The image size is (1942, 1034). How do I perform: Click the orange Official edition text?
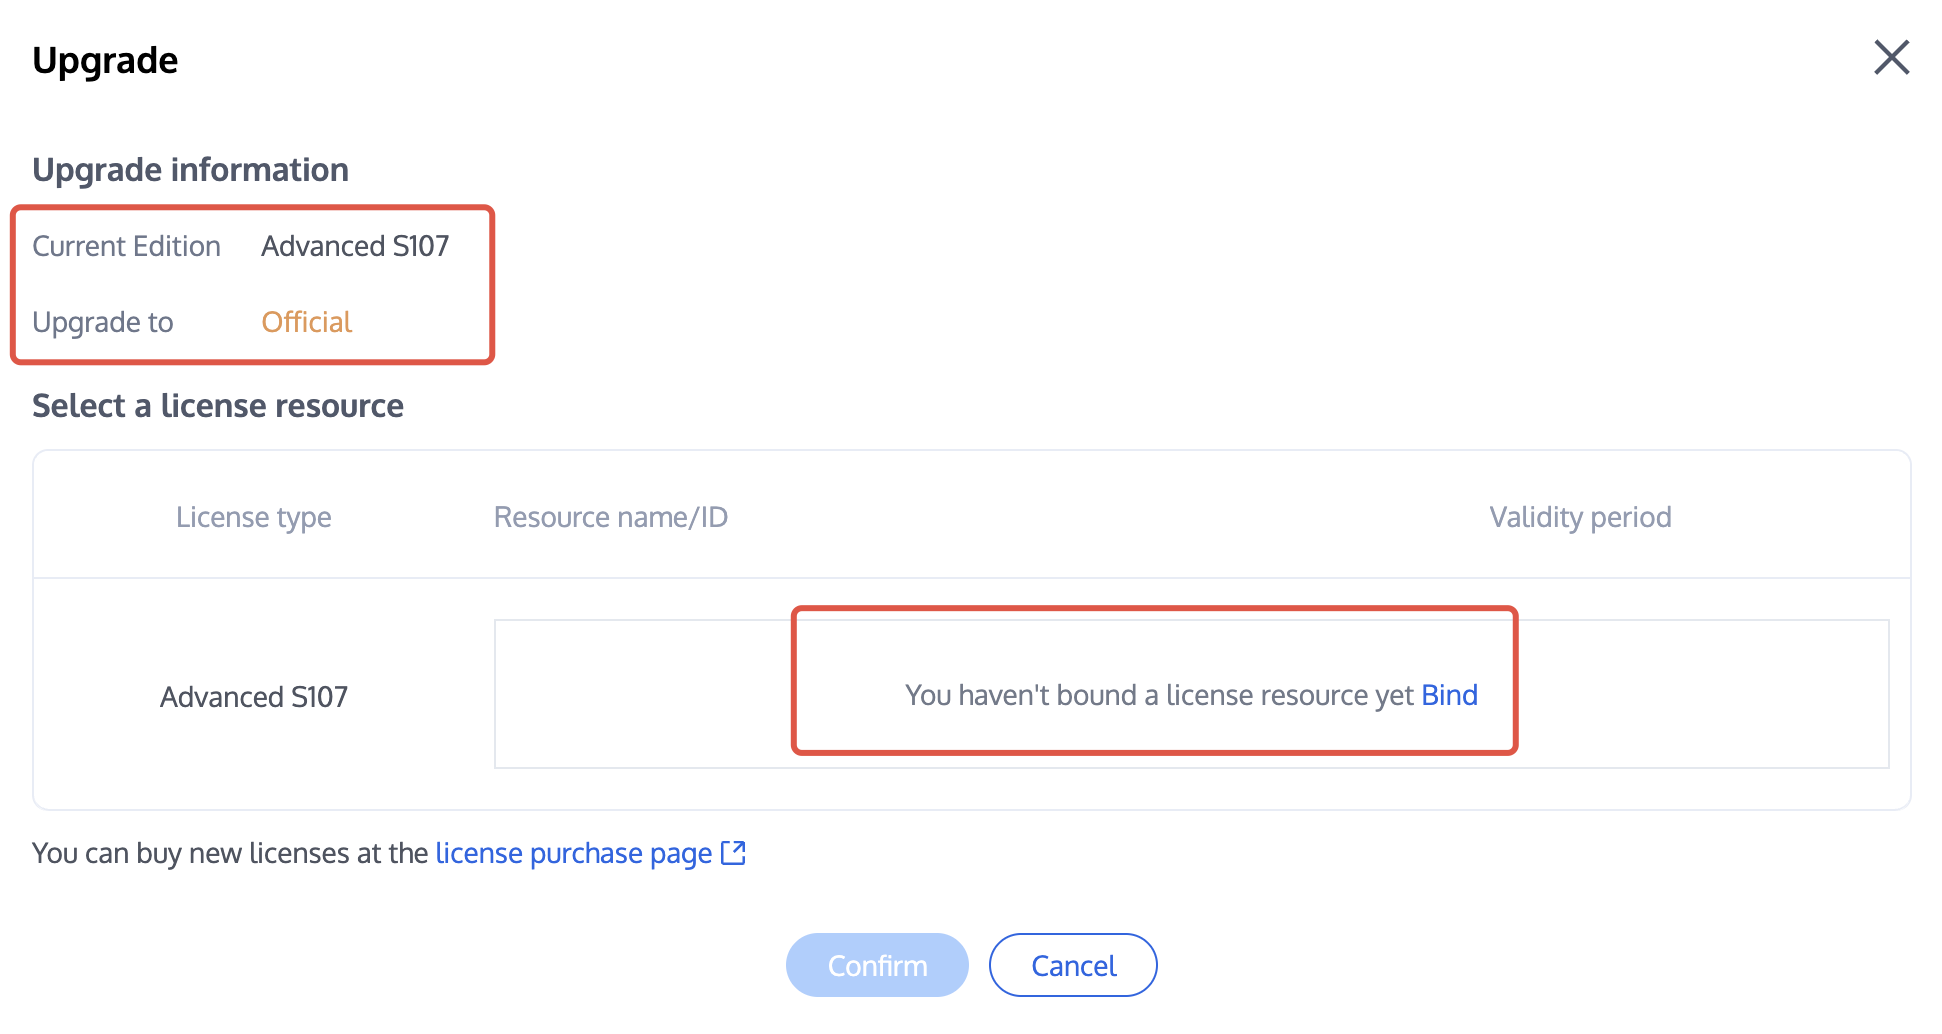point(306,322)
